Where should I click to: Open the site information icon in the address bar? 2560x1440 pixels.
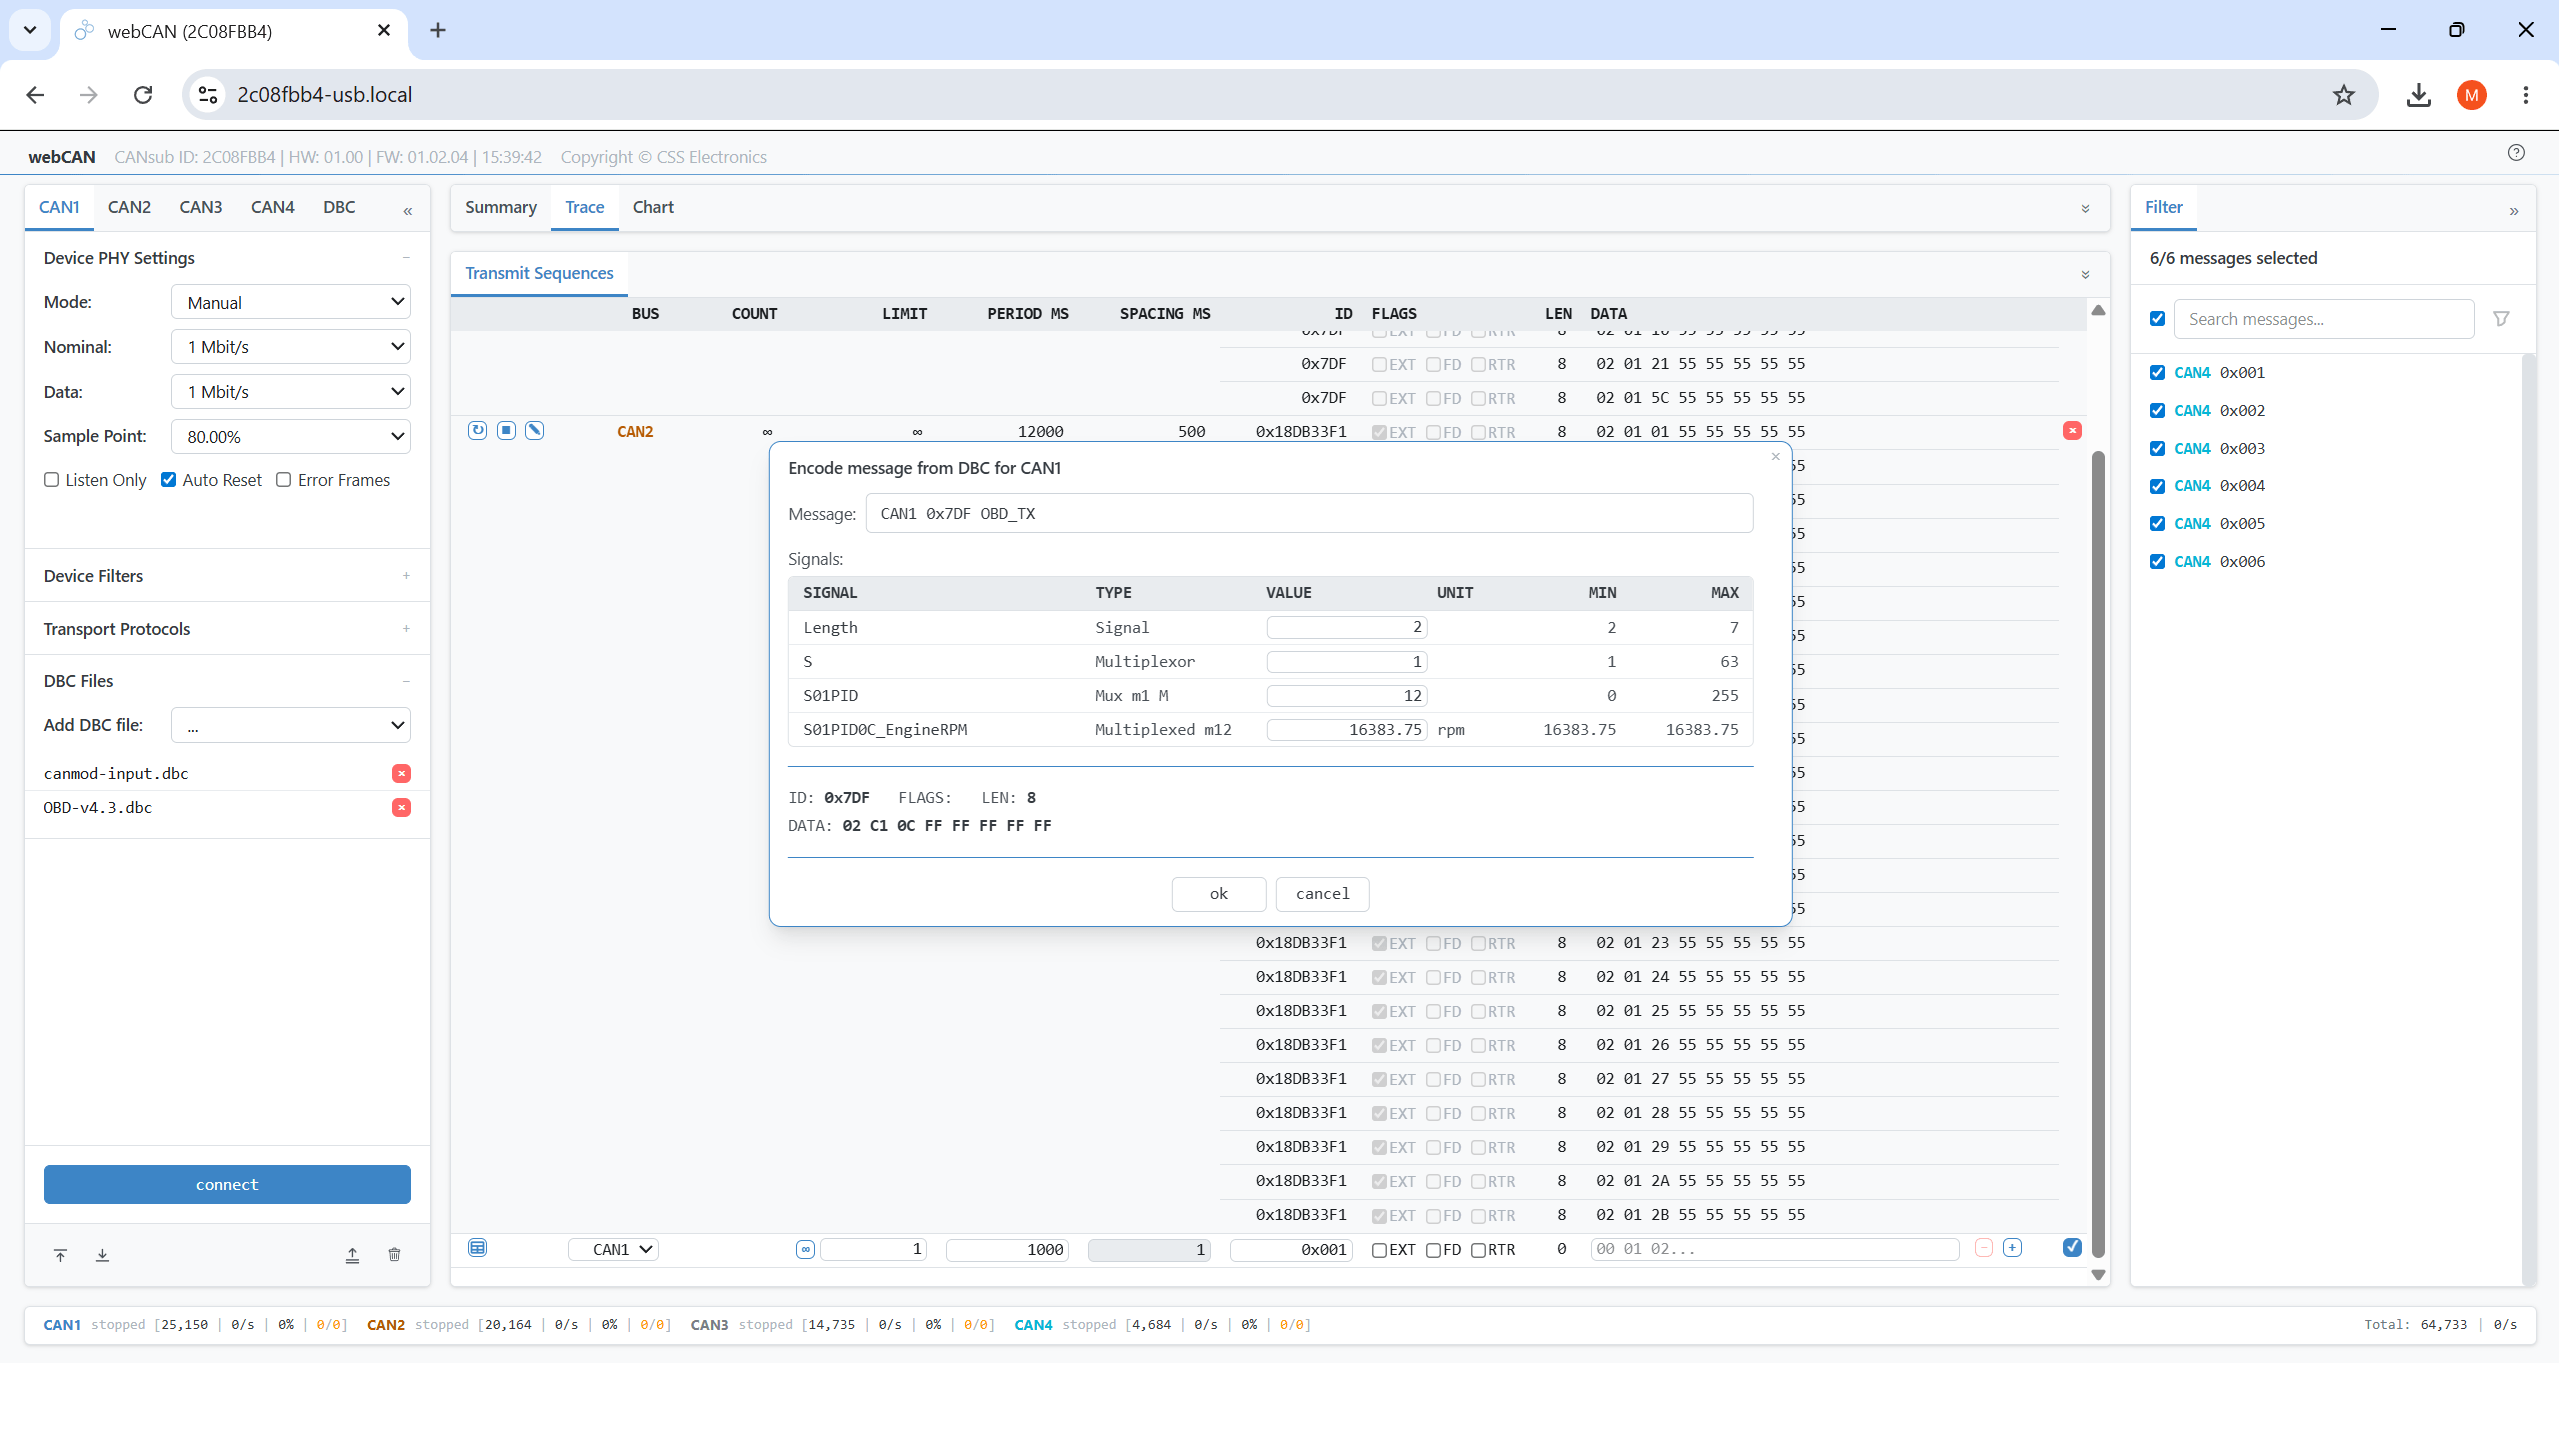(x=208, y=95)
